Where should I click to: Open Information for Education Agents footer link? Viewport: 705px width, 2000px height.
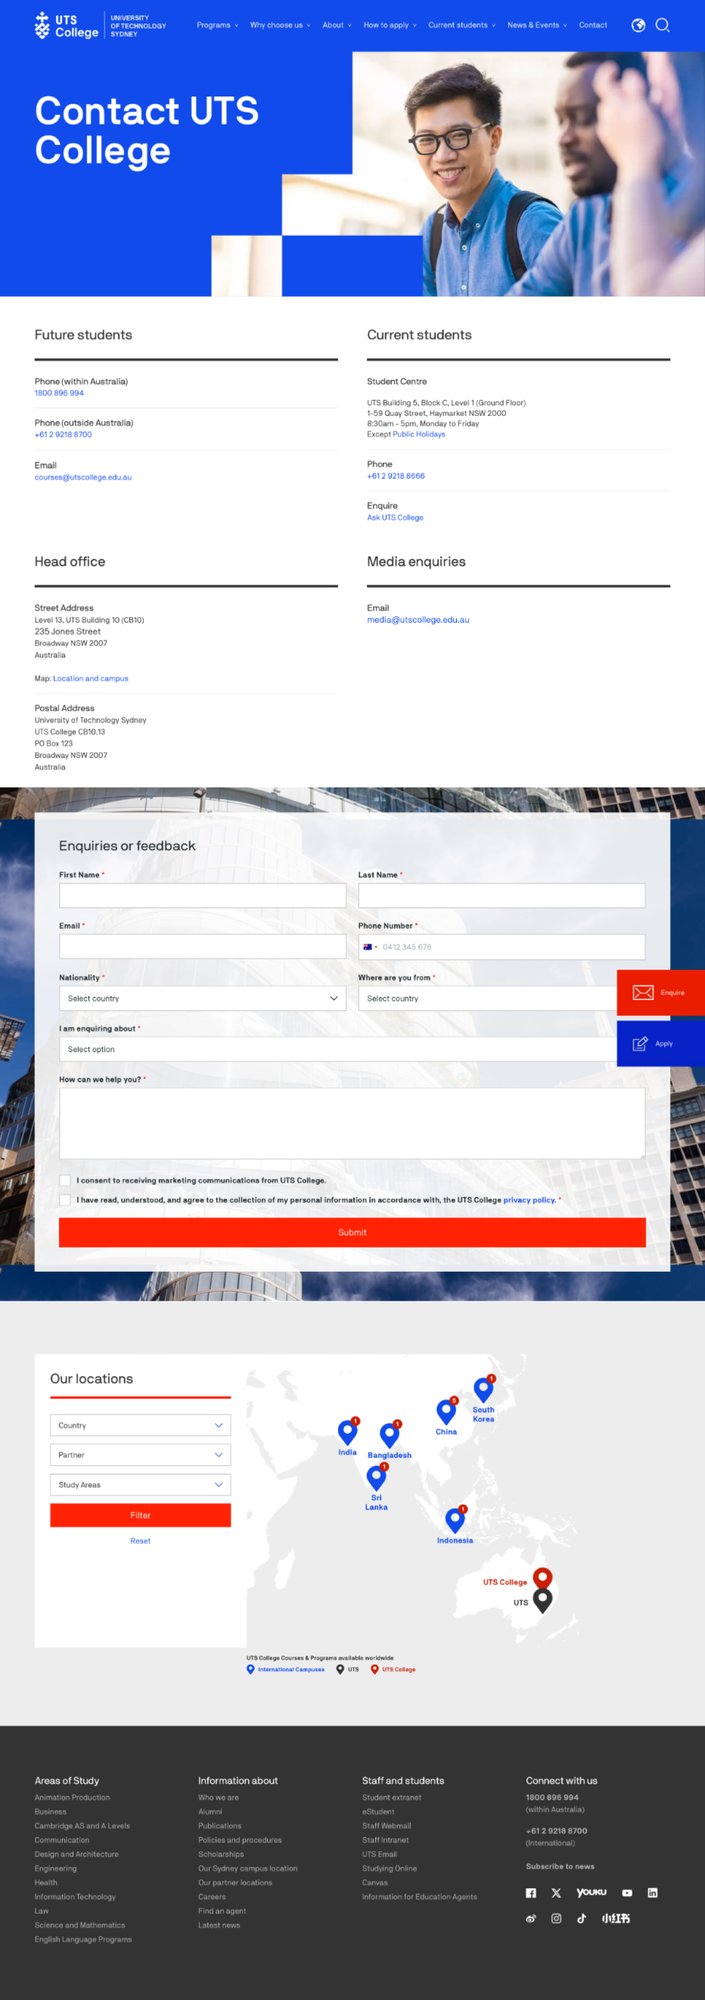tap(420, 1897)
